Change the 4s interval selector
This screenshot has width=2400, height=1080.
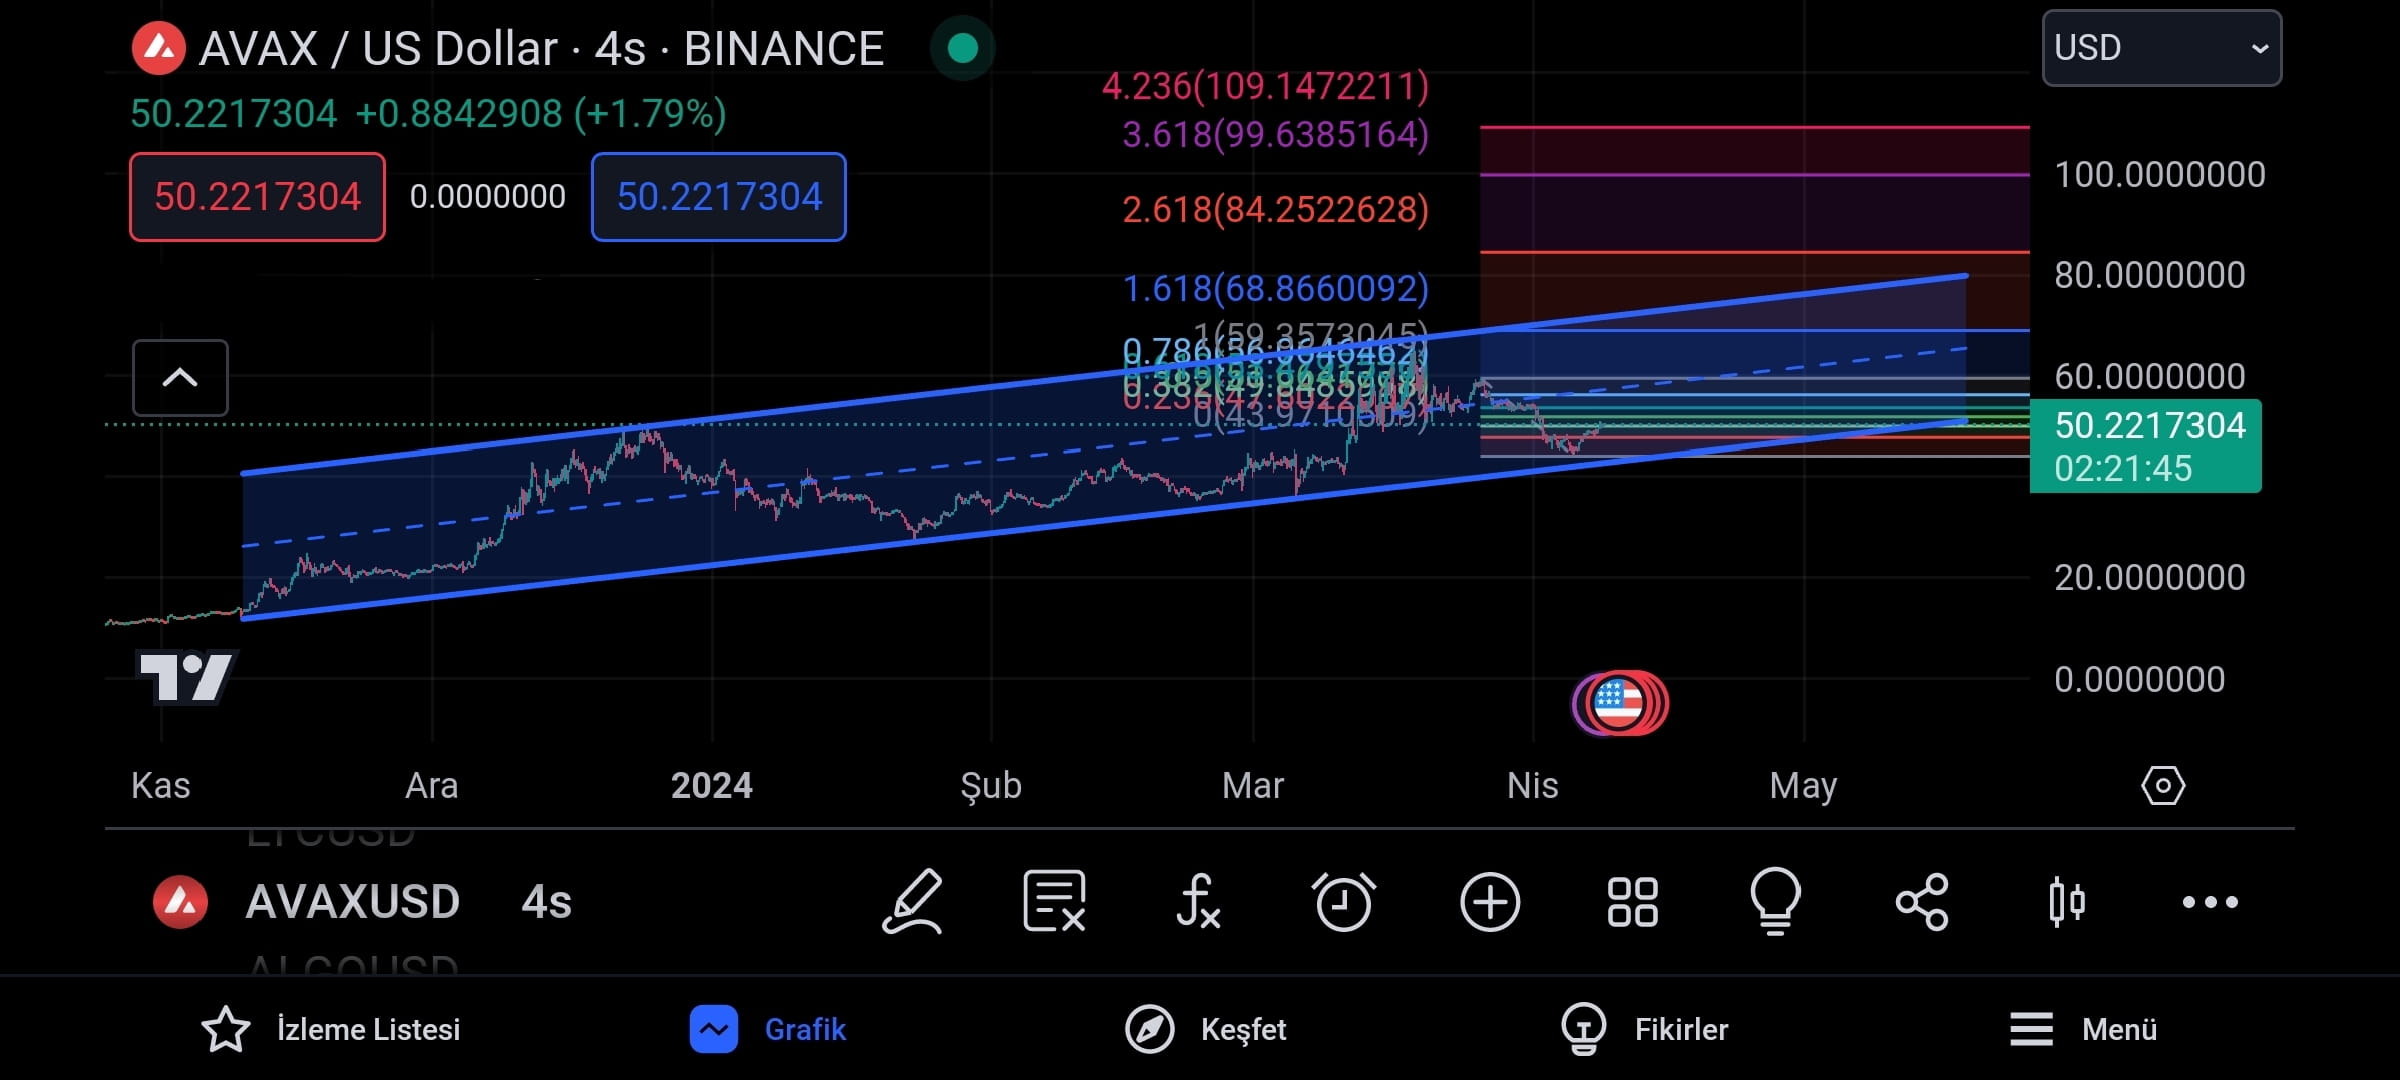[x=546, y=902]
